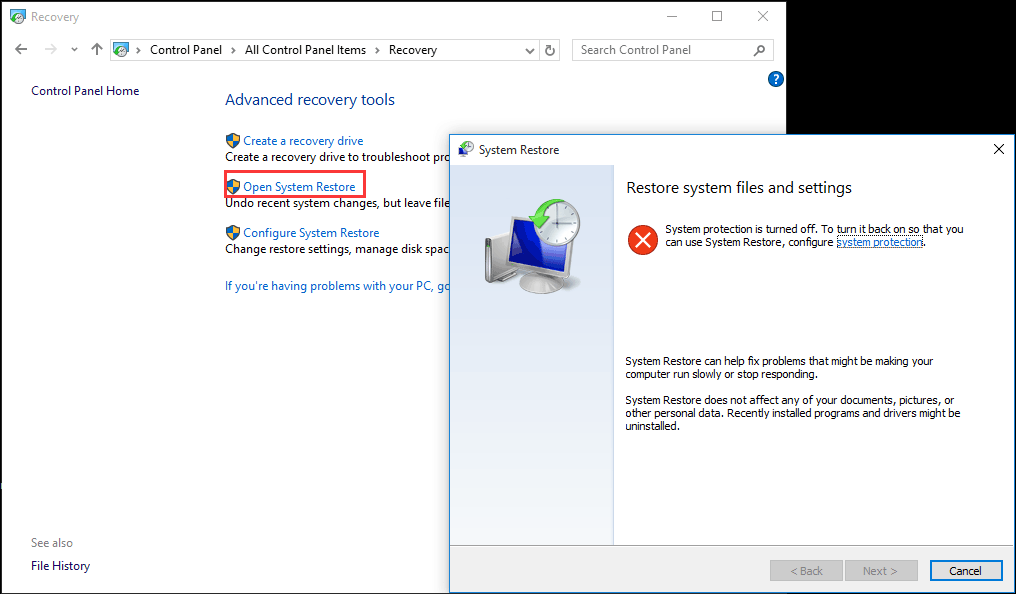Cancel the System Restore wizard
1016x594 pixels.
tap(965, 570)
